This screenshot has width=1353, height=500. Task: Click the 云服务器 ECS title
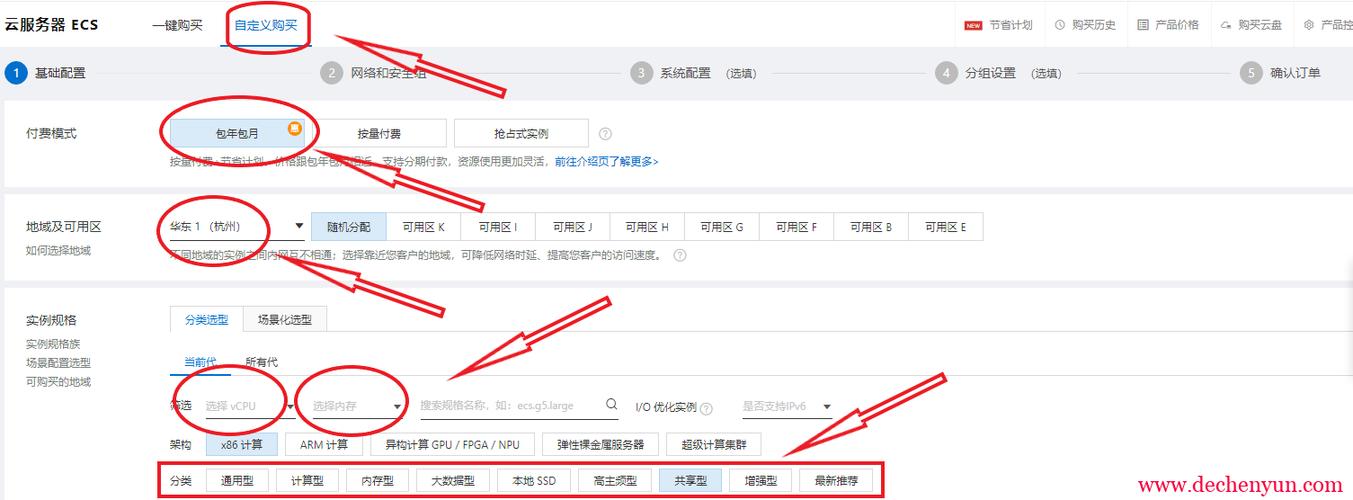click(x=52, y=24)
